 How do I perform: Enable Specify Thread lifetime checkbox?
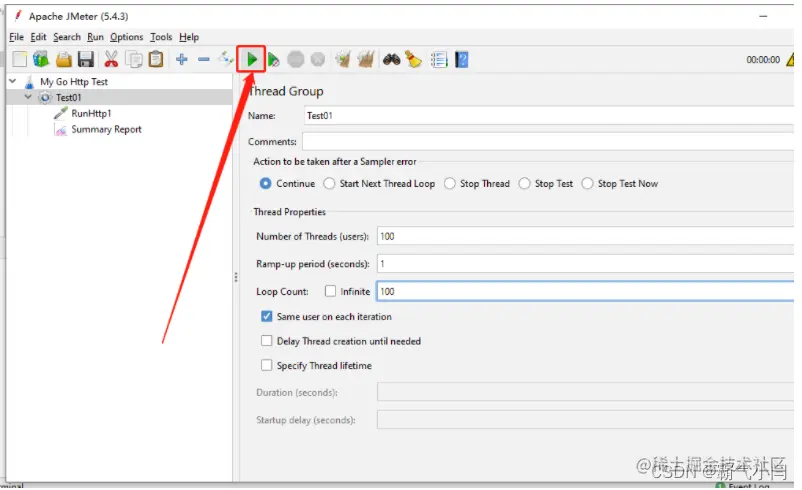click(x=266, y=365)
